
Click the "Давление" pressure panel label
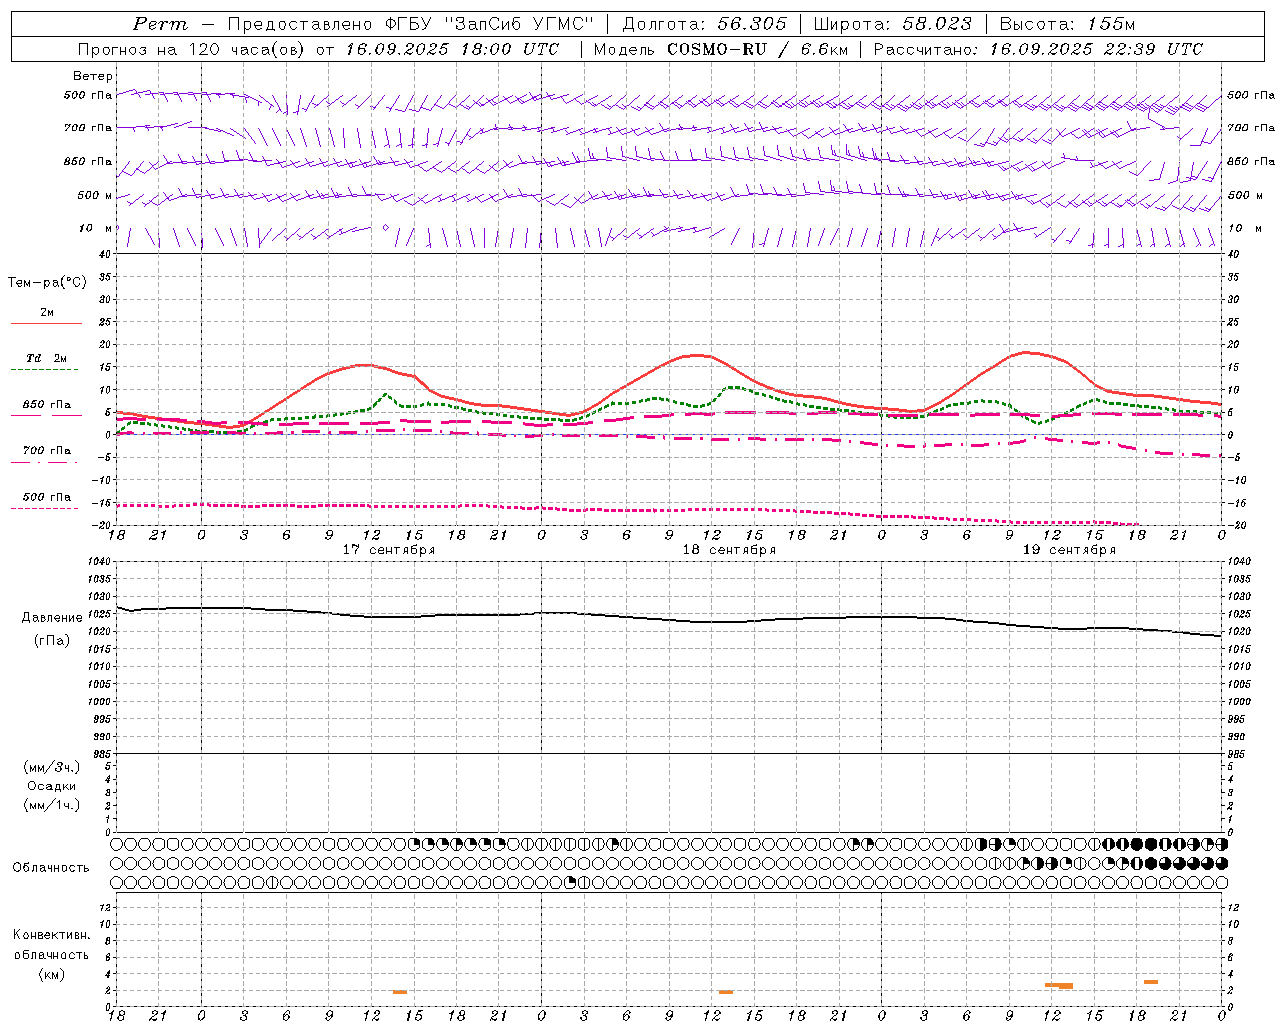coord(52,618)
